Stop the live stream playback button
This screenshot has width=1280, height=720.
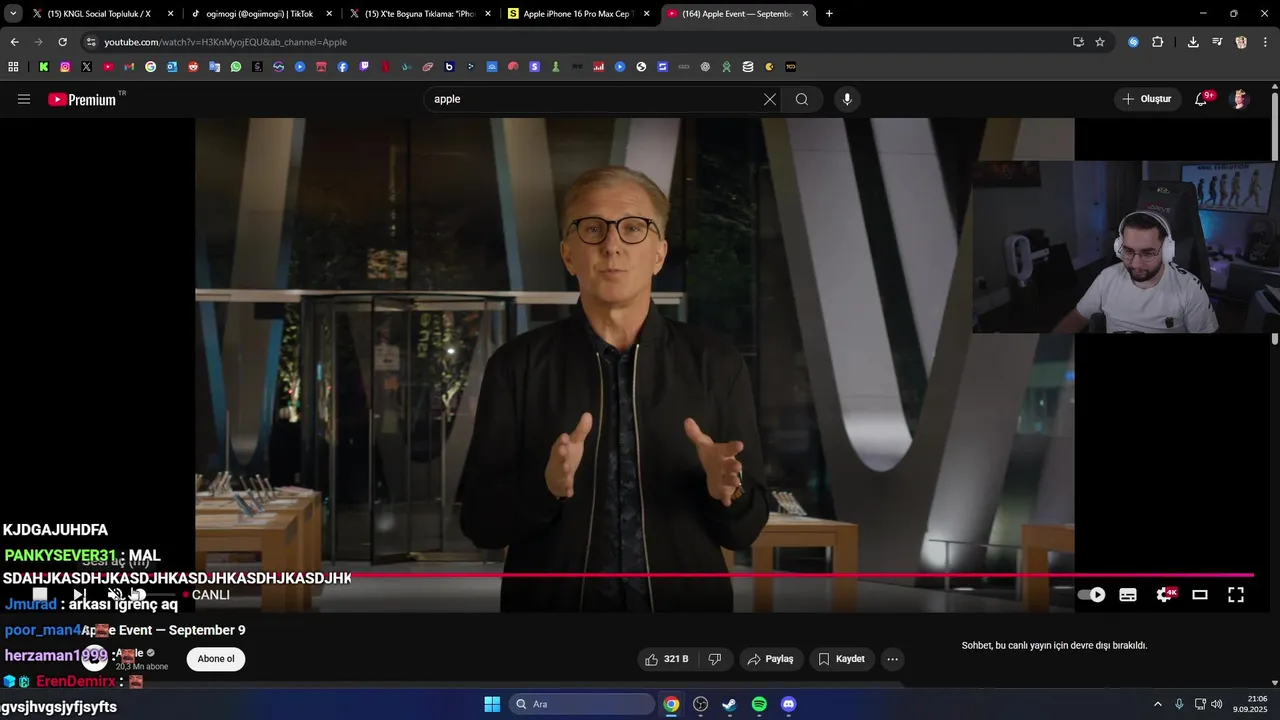click(x=40, y=595)
